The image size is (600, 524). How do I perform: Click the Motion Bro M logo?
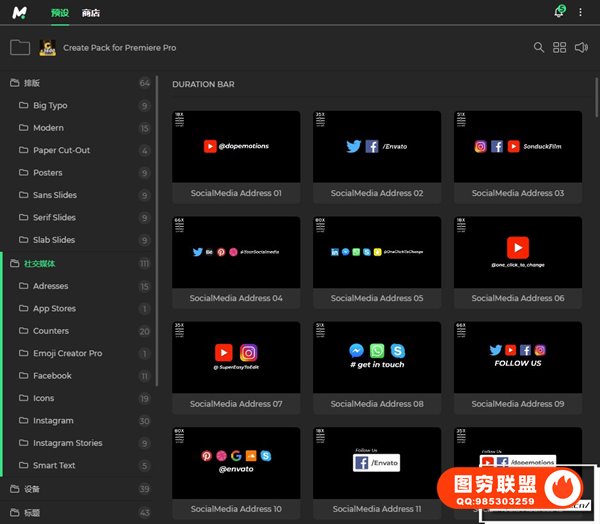[x=19, y=12]
